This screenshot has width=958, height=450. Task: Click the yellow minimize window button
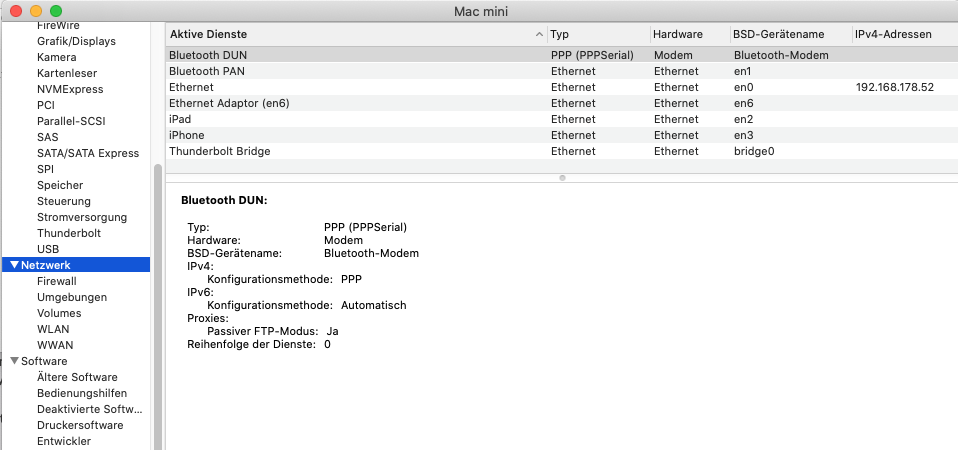click(36, 10)
